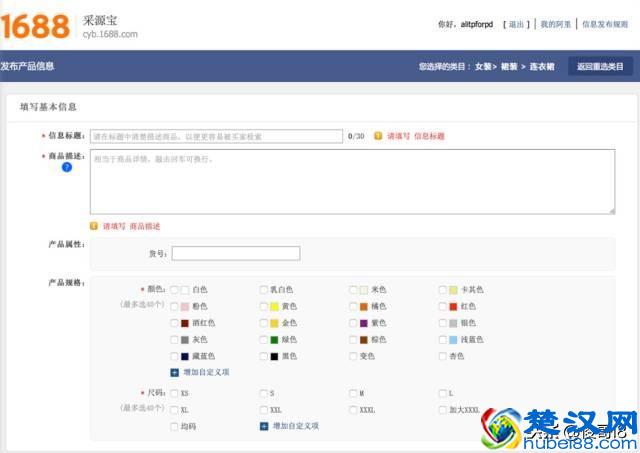Screen dimensions: 640x453
Task: Check the XS size checkbox
Action: pos(174,393)
